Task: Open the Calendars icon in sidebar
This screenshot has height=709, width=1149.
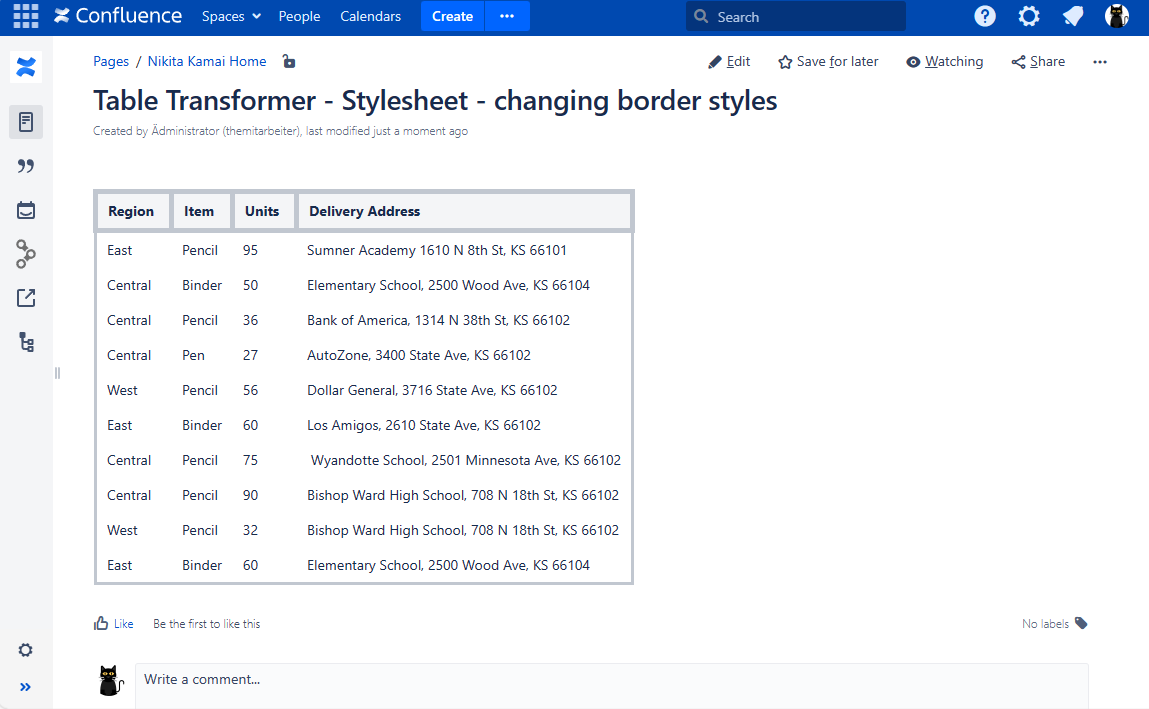Action: 26,210
